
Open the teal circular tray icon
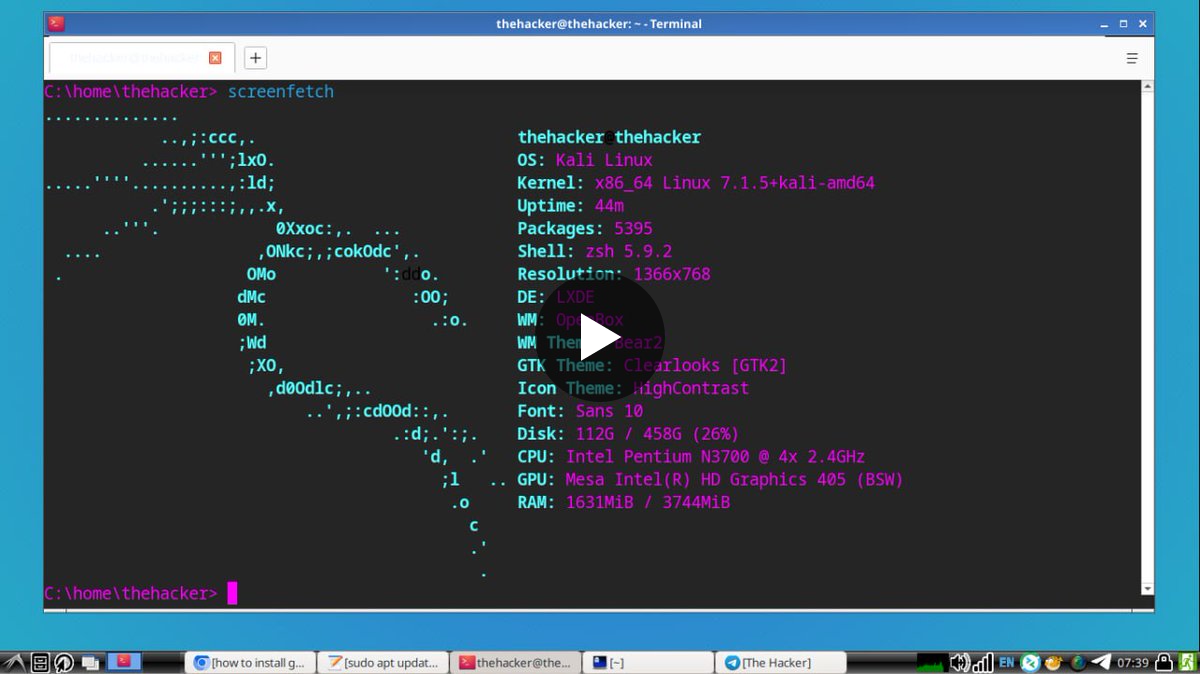tap(1030, 662)
